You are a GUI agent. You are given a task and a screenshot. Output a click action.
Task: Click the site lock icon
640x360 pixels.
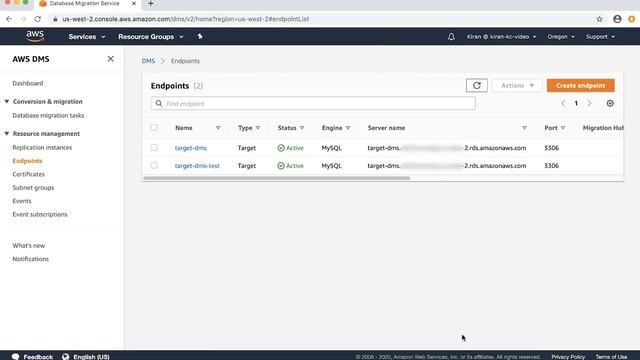[x=56, y=19]
